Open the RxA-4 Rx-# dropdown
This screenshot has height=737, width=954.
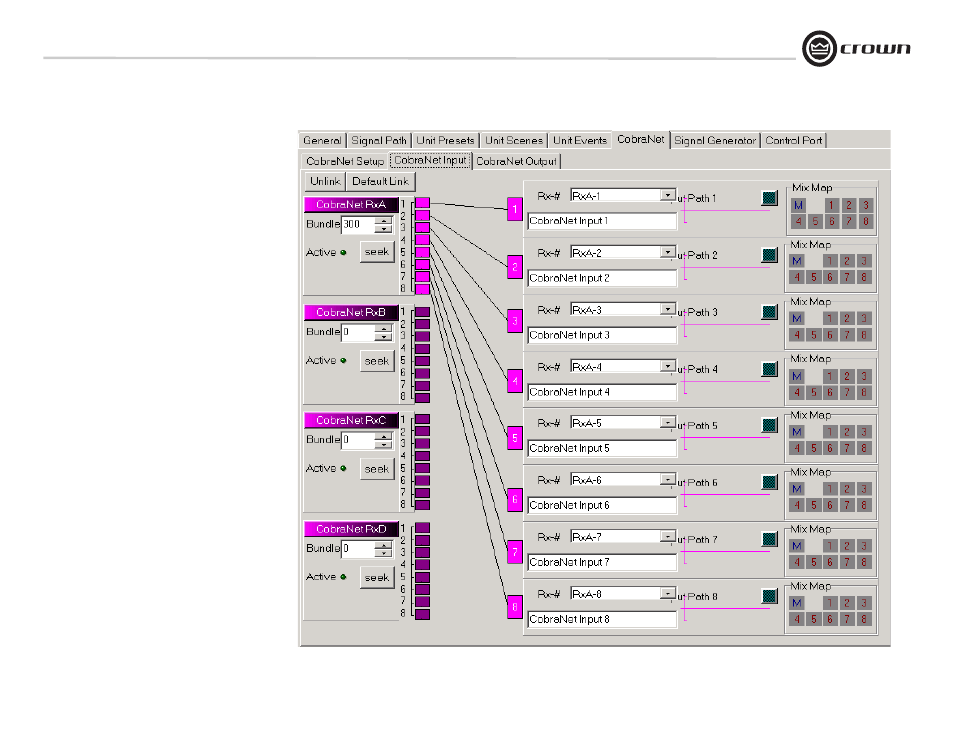(667, 366)
